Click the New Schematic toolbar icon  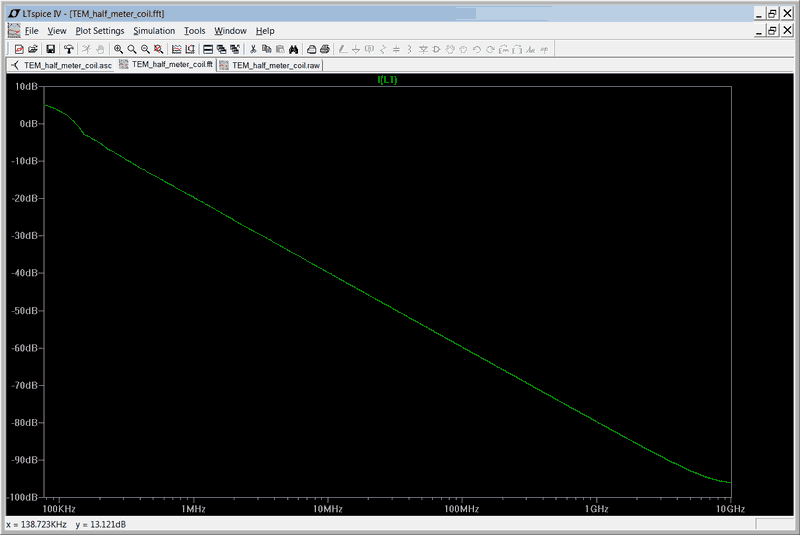[18, 48]
